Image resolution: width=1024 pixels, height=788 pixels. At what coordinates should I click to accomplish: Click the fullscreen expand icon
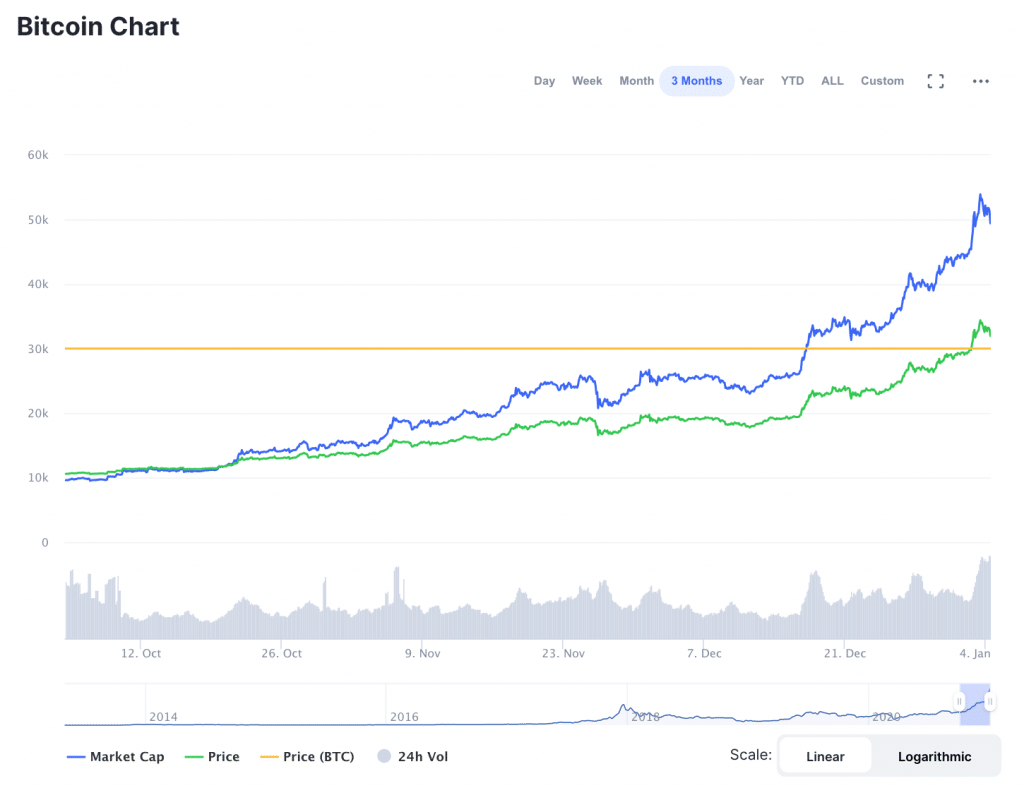coord(935,81)
